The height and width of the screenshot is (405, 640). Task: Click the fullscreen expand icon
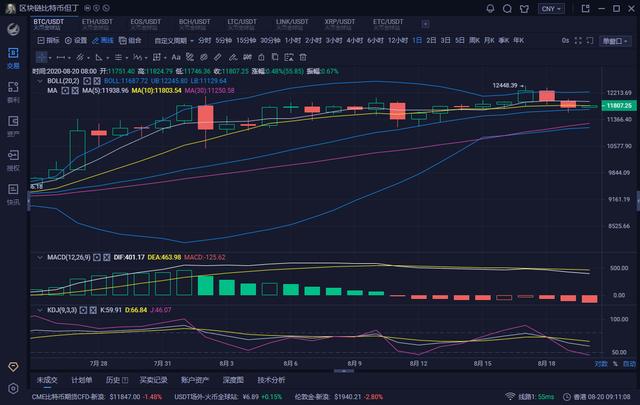[x=578, y=40]
